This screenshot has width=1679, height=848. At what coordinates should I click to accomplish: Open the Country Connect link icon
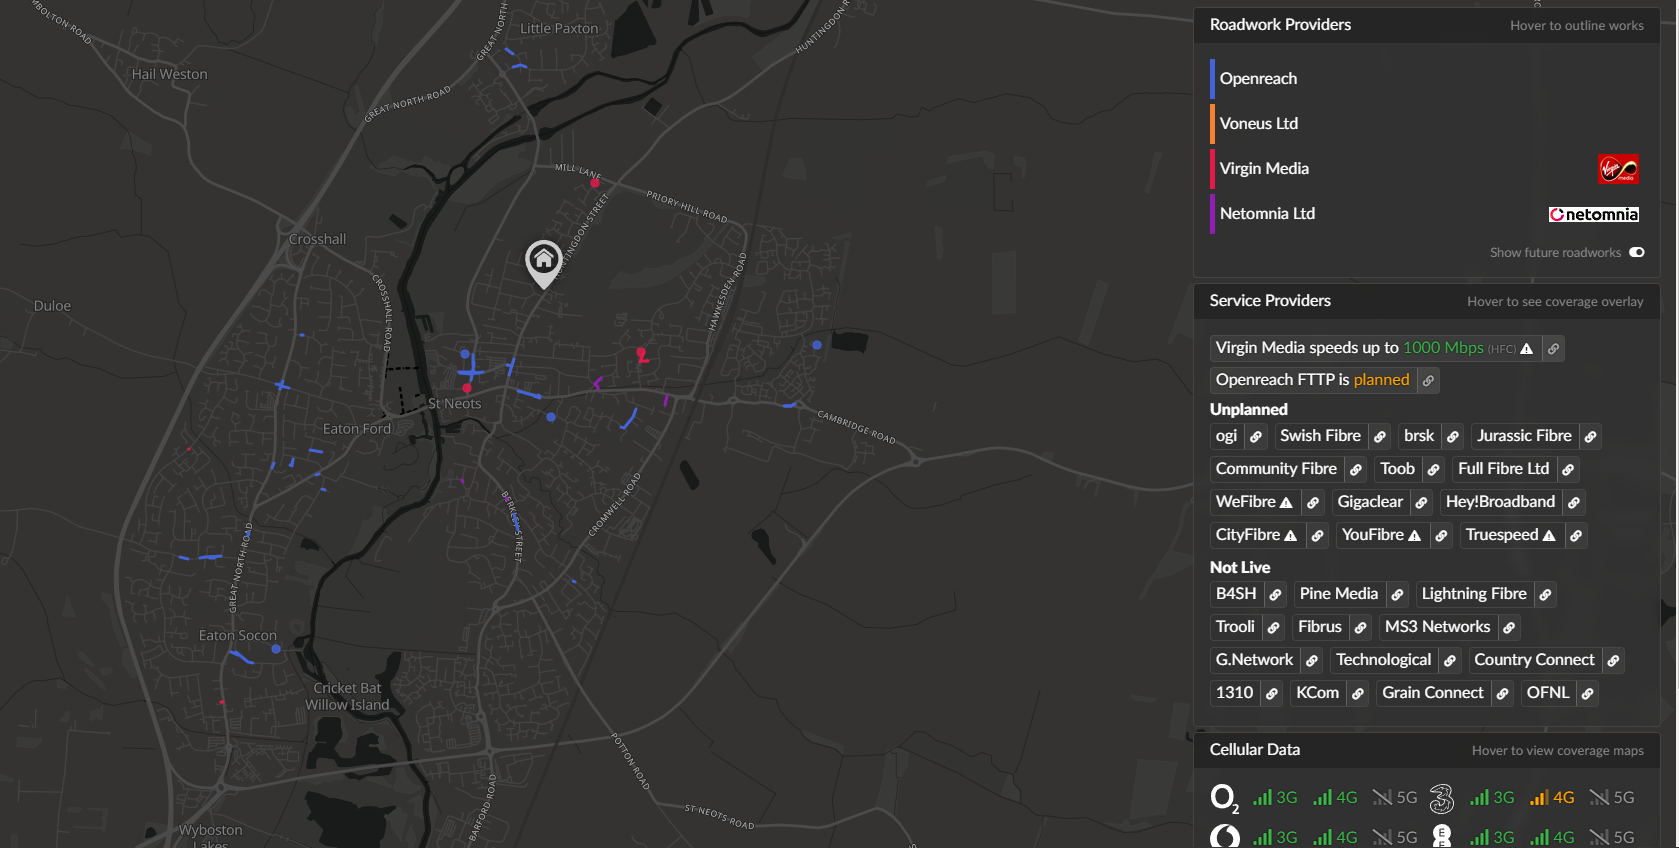click(1613, 661)
